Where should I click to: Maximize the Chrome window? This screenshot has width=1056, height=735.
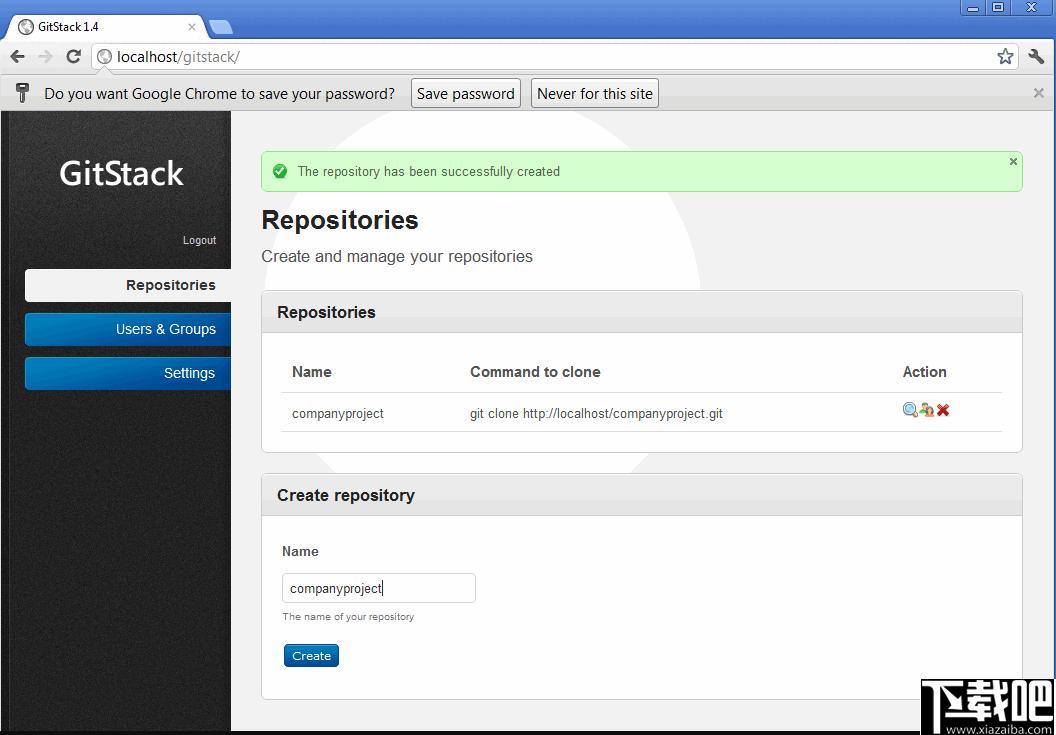pyautogui.click(x=998, y=7)
